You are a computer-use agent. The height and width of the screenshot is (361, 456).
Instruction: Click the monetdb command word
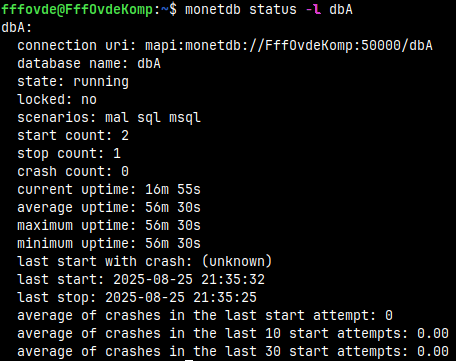[213, 9]
